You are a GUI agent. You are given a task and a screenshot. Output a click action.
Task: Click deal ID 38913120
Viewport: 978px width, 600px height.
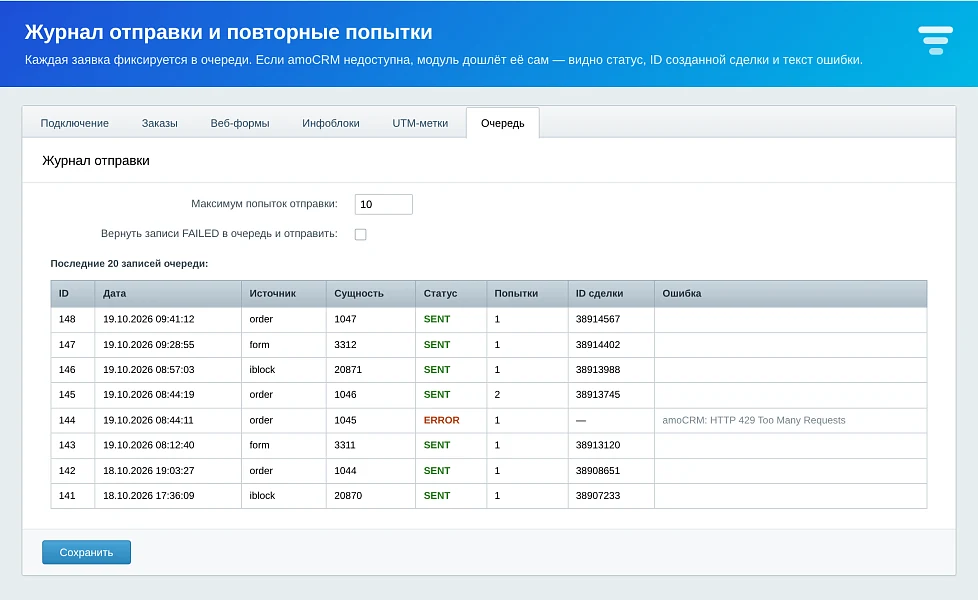click(598, 445)
